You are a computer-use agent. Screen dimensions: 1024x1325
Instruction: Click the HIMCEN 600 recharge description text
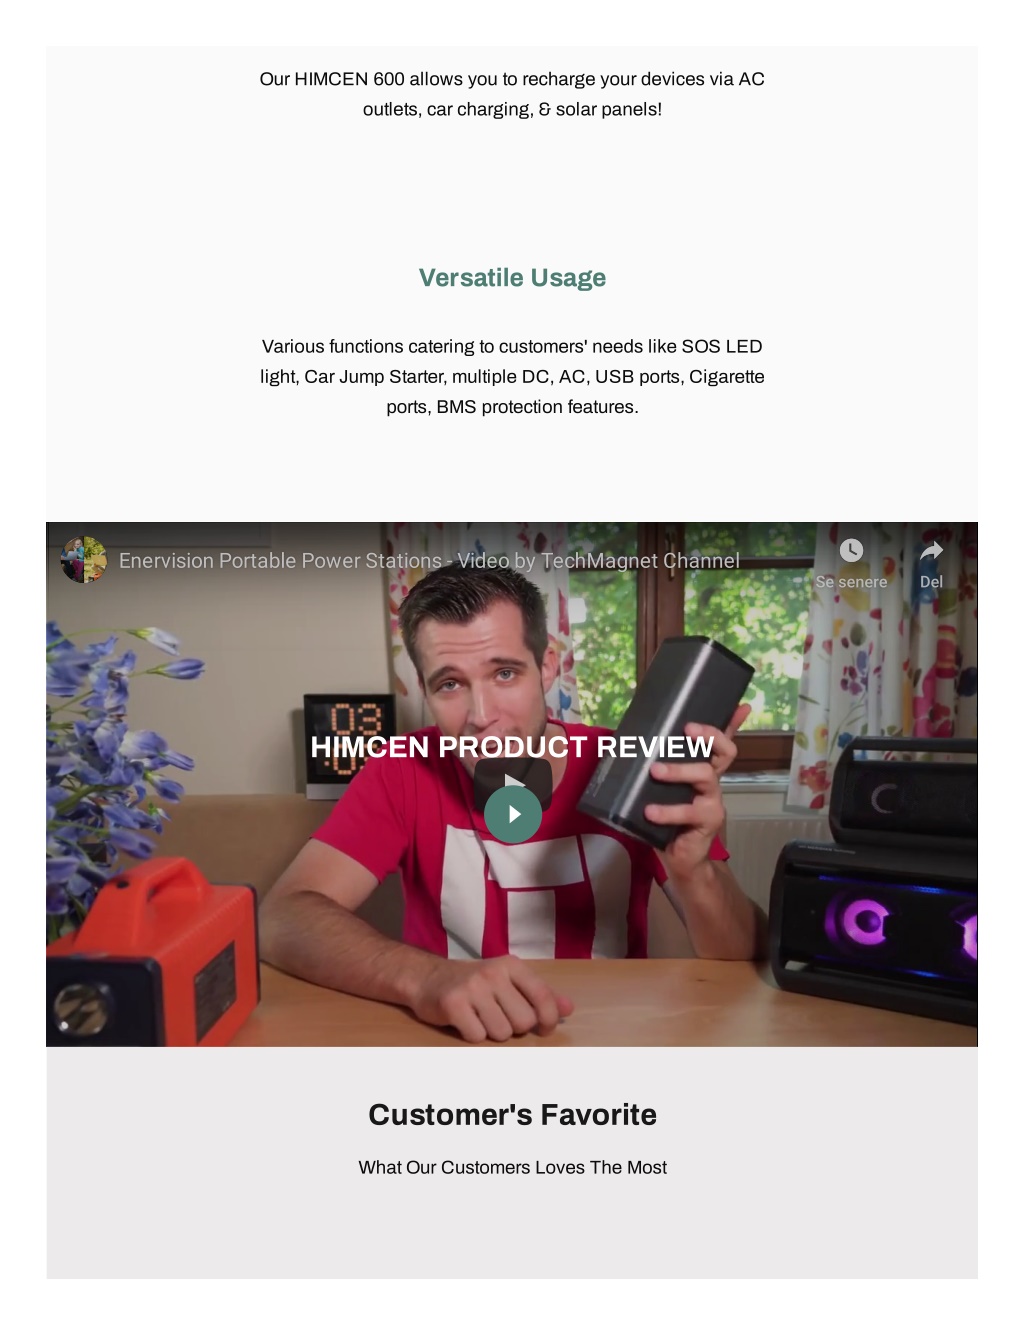512,94
